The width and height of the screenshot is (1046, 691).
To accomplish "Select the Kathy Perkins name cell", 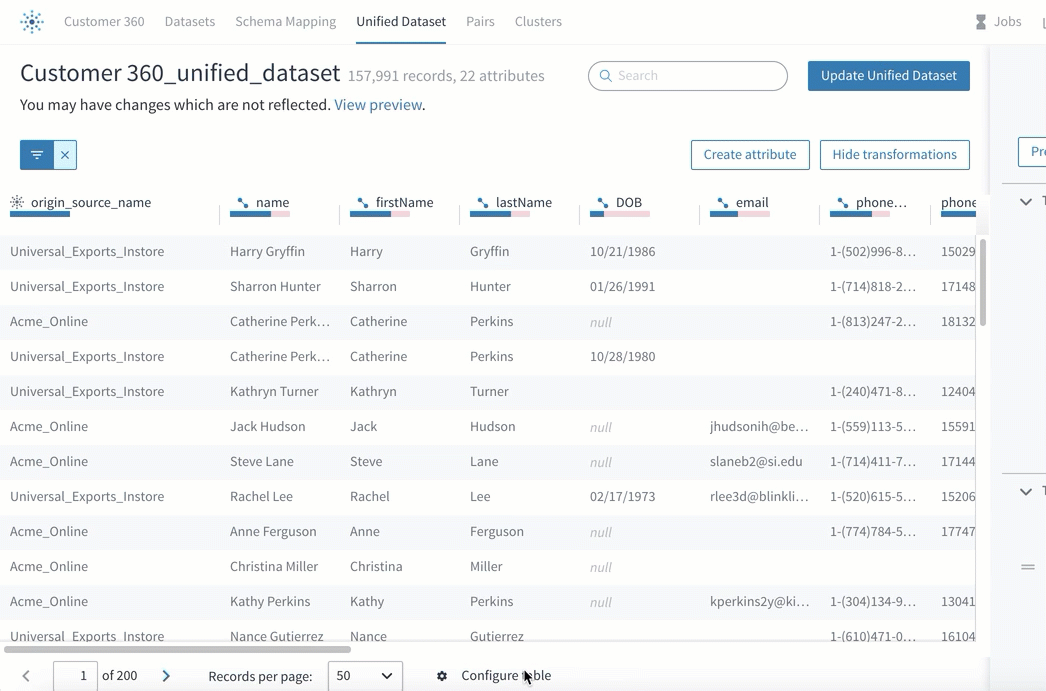I will pyautogui.click(x=270, y=602).
